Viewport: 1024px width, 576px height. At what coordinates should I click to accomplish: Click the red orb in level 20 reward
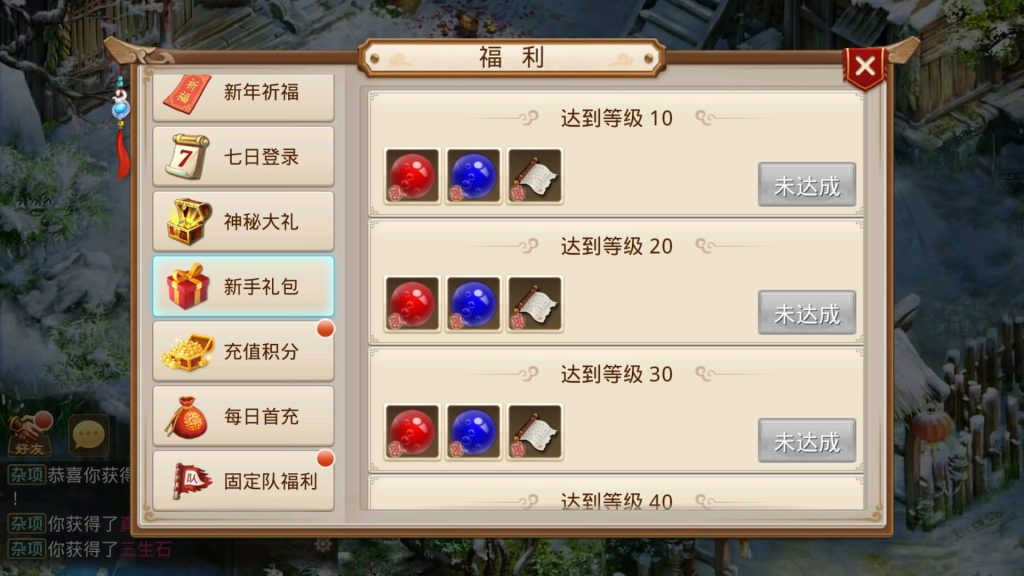tap(411, 304)
